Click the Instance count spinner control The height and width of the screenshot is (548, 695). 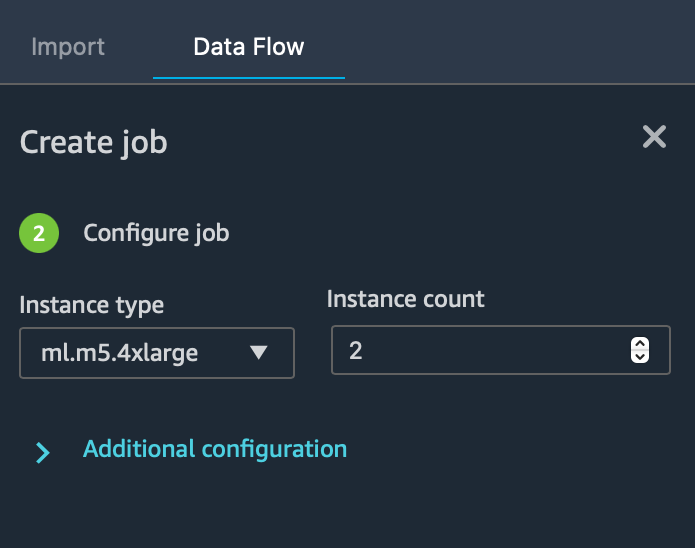[640, 350]
